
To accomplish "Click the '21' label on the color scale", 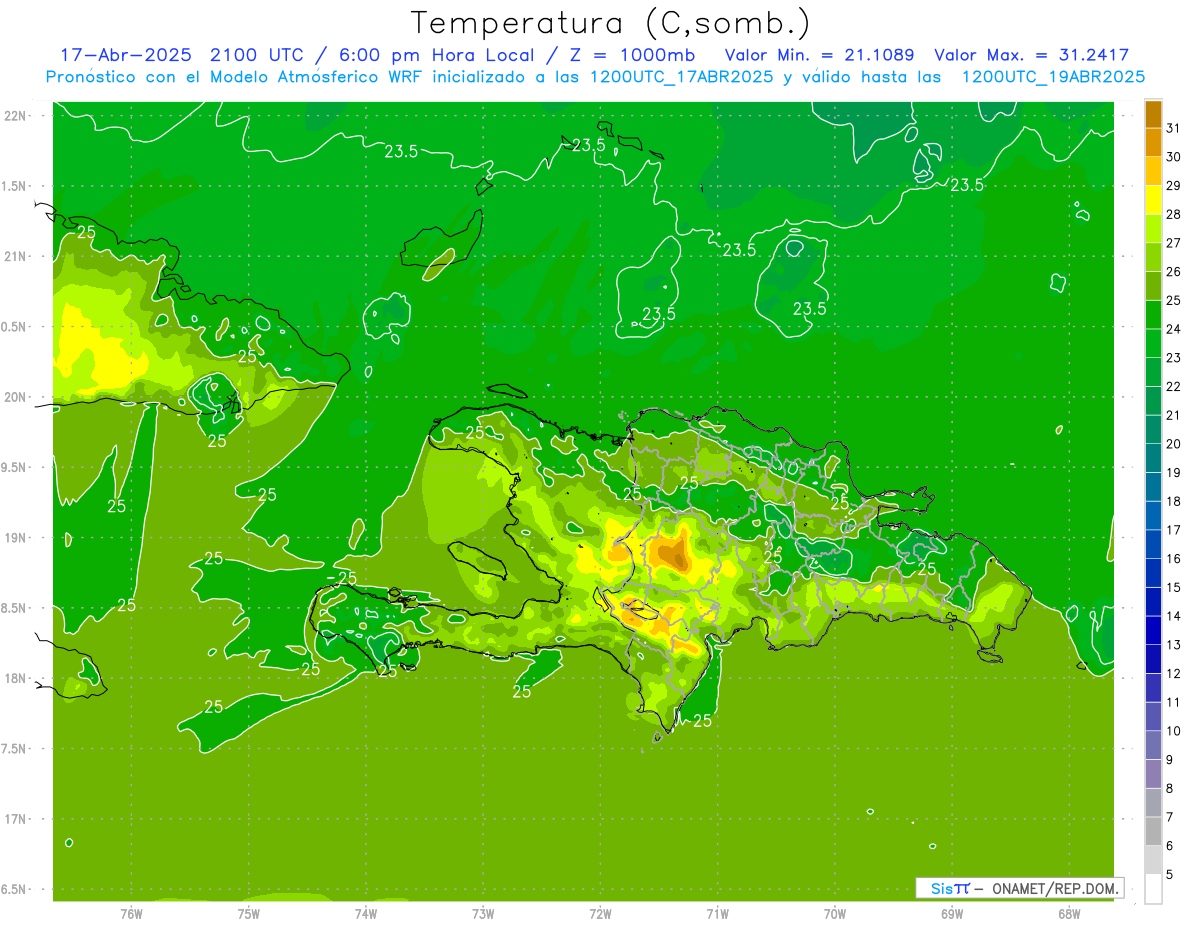I will click(1173, 415).
